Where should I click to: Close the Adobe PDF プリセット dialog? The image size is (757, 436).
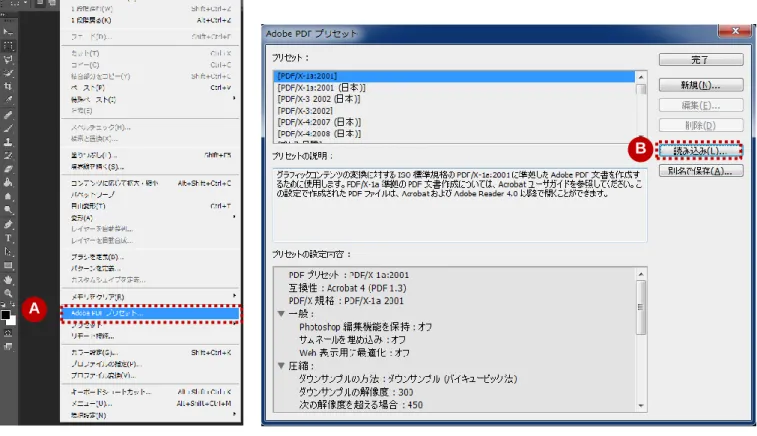tap(735, 31)
